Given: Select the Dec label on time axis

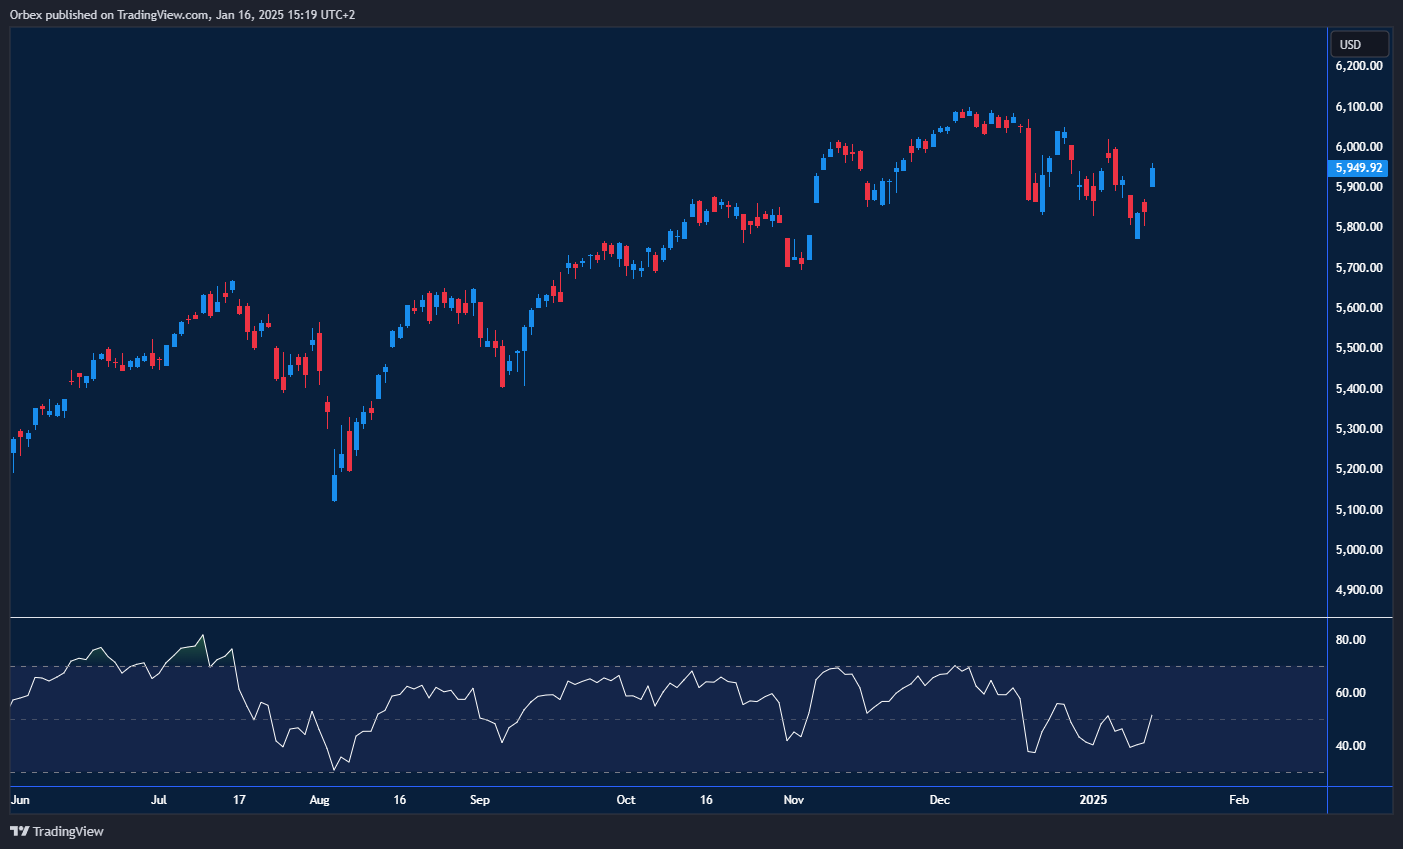Looking at the screenshot, I should 939,800.
